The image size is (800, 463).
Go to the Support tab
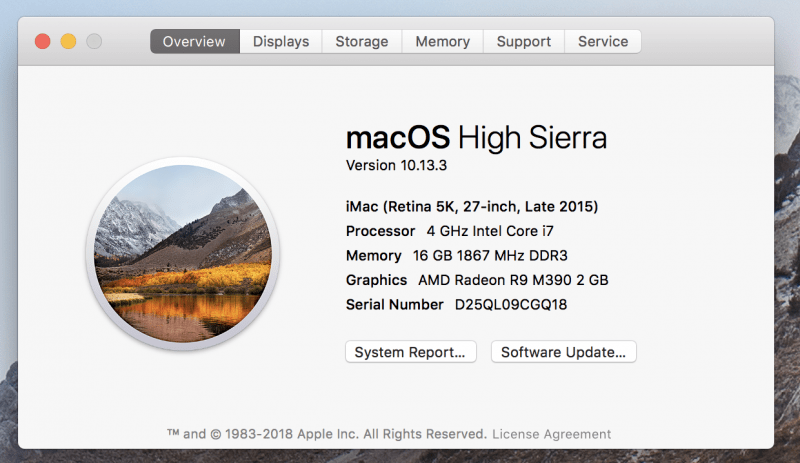(523, 41)
